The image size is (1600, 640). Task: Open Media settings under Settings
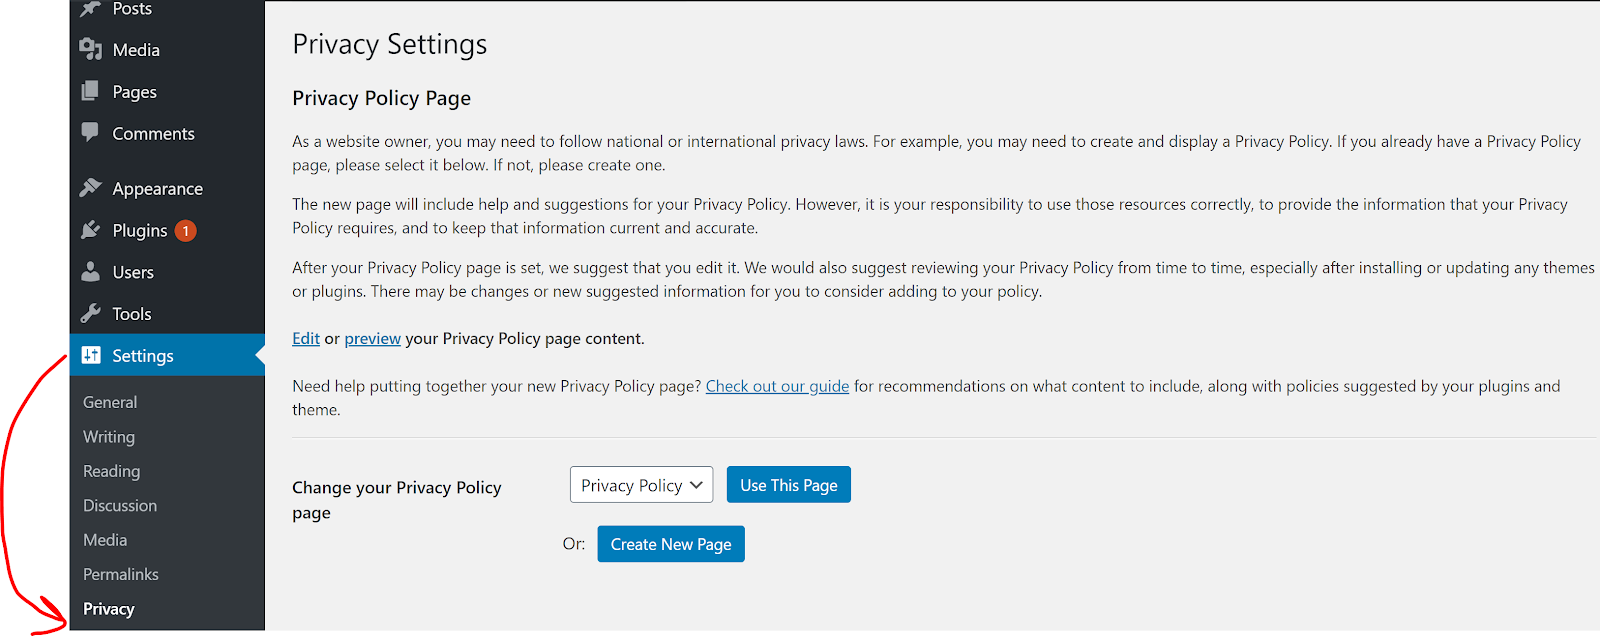coord(105,540)
